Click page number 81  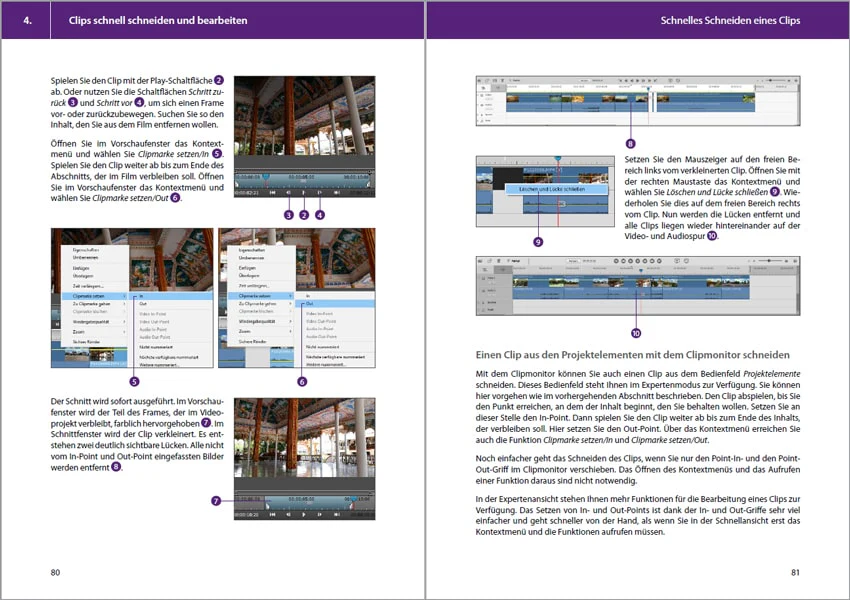click(795, 572)
